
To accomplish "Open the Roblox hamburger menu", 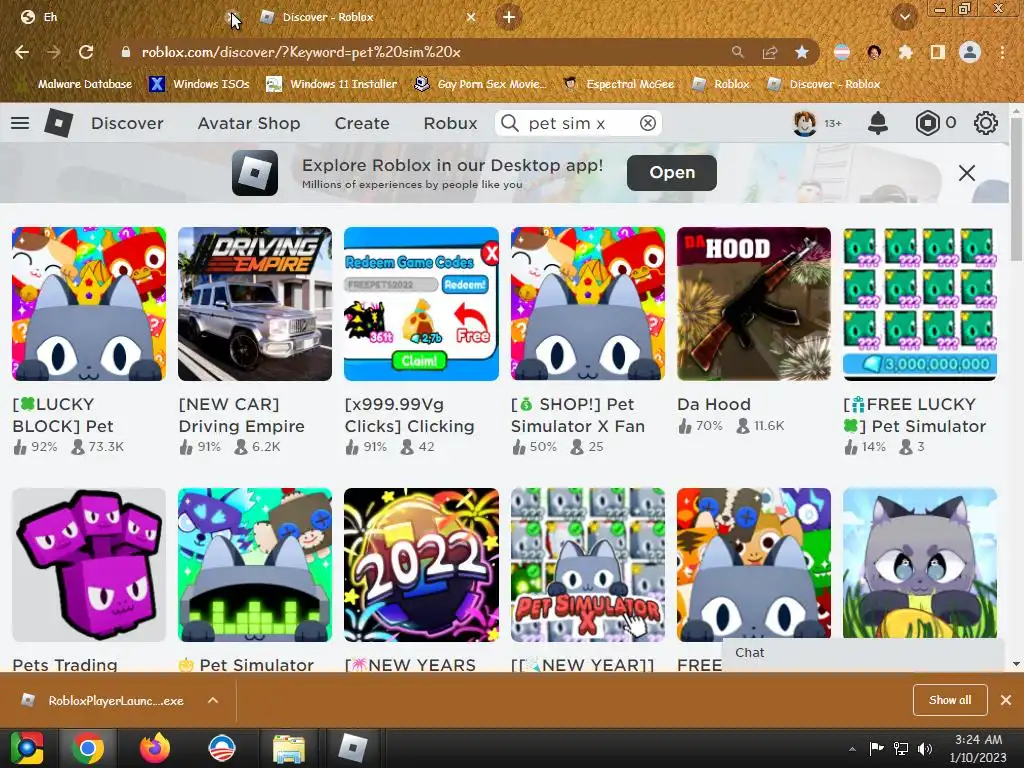I will pyautogui.click(x=20, y=123).
